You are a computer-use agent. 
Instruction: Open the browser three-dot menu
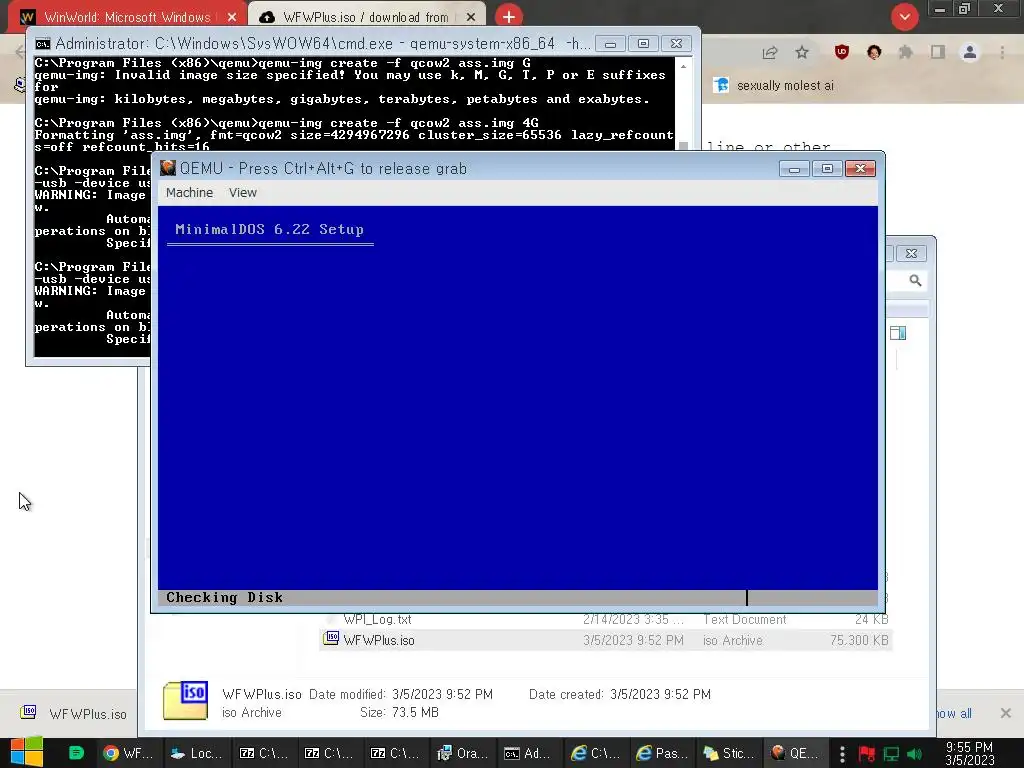click(1002, 52)
